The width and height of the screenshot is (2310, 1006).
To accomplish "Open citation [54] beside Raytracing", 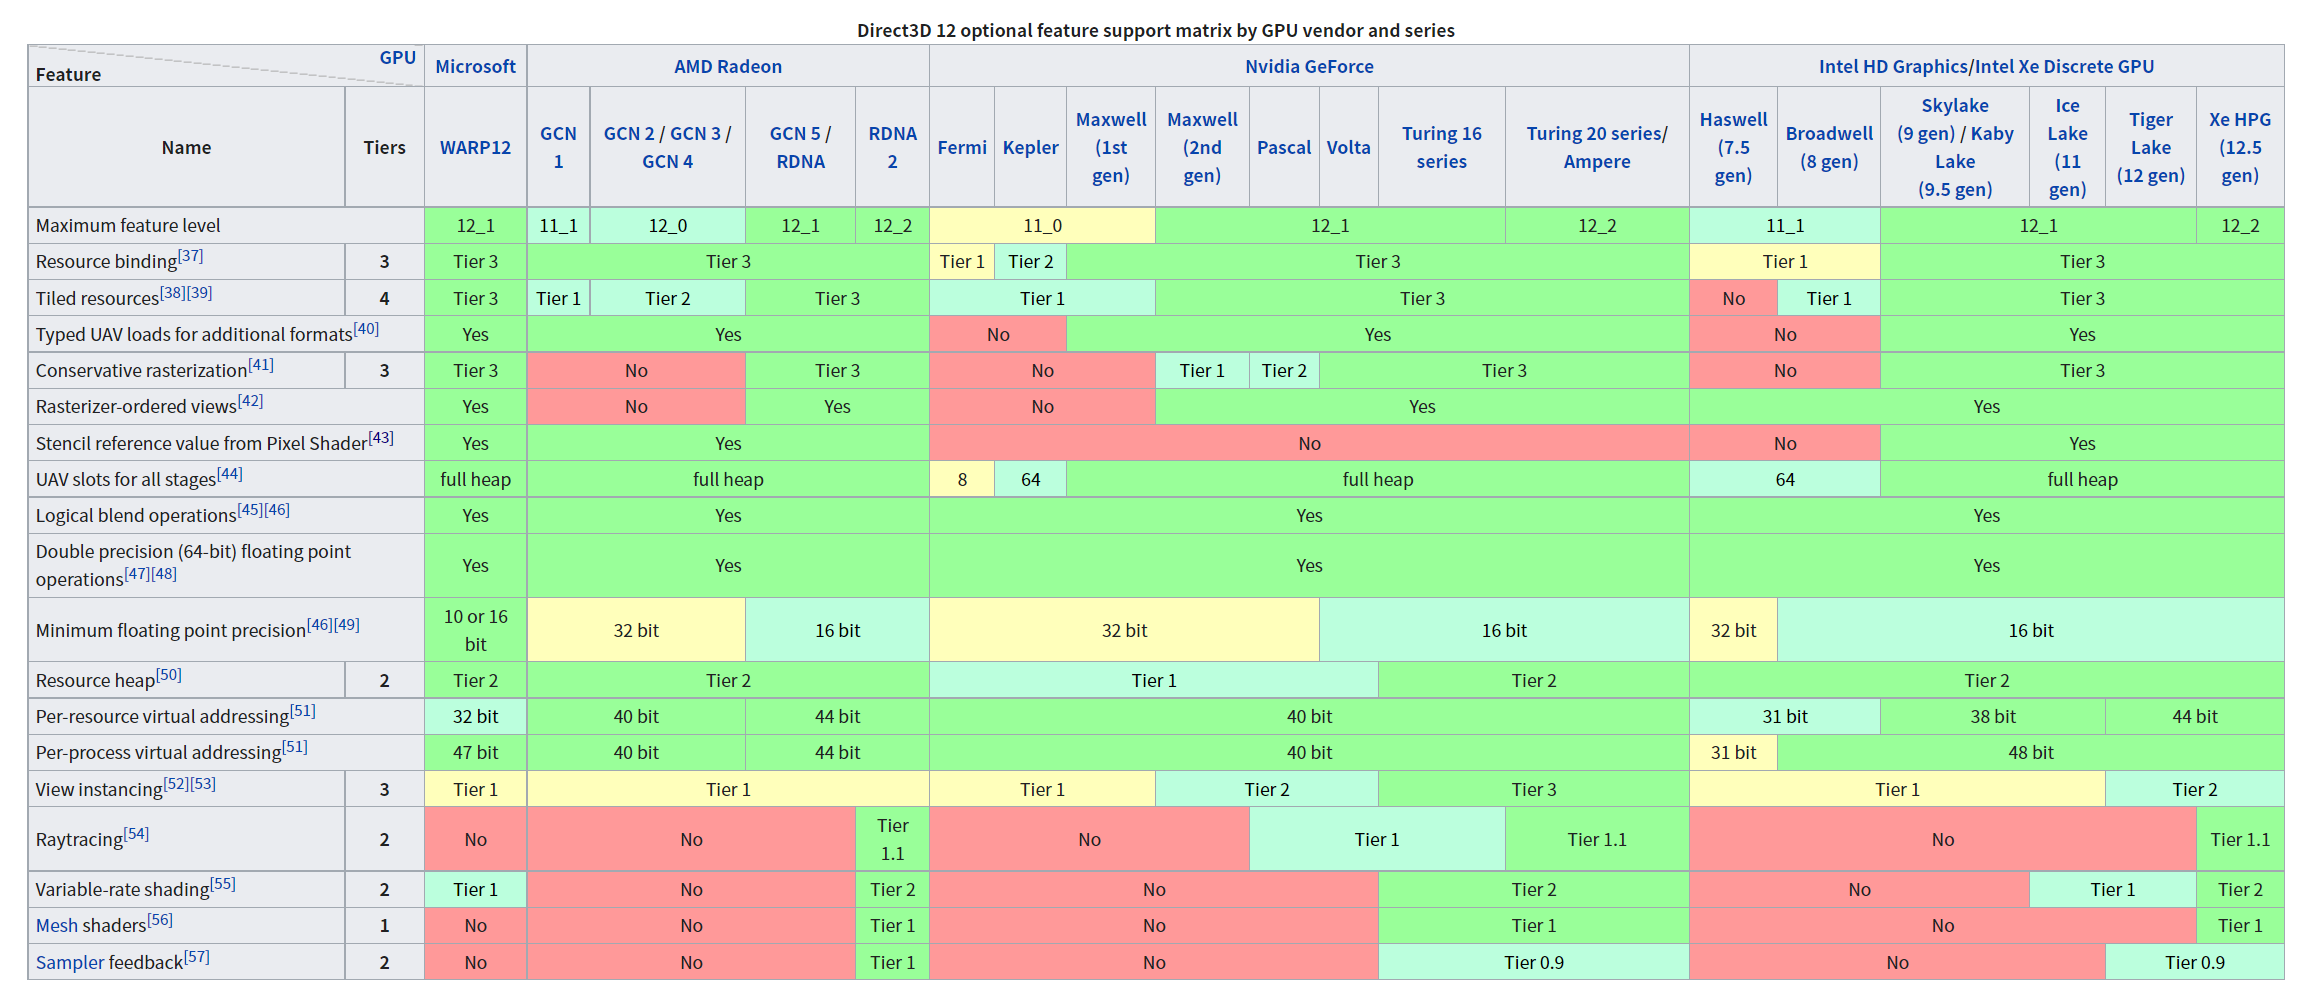I will click(136, 834).
